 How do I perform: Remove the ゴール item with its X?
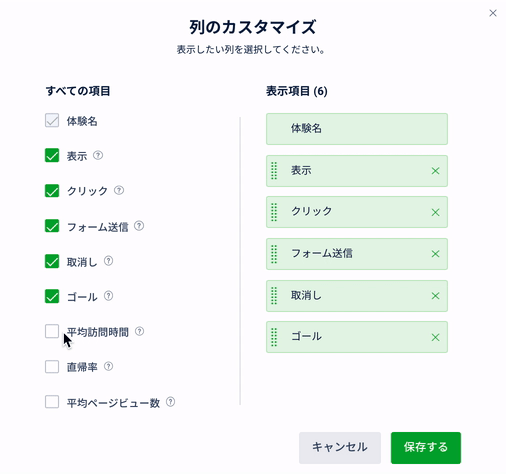pyautogui.click(x=435, y=337)
